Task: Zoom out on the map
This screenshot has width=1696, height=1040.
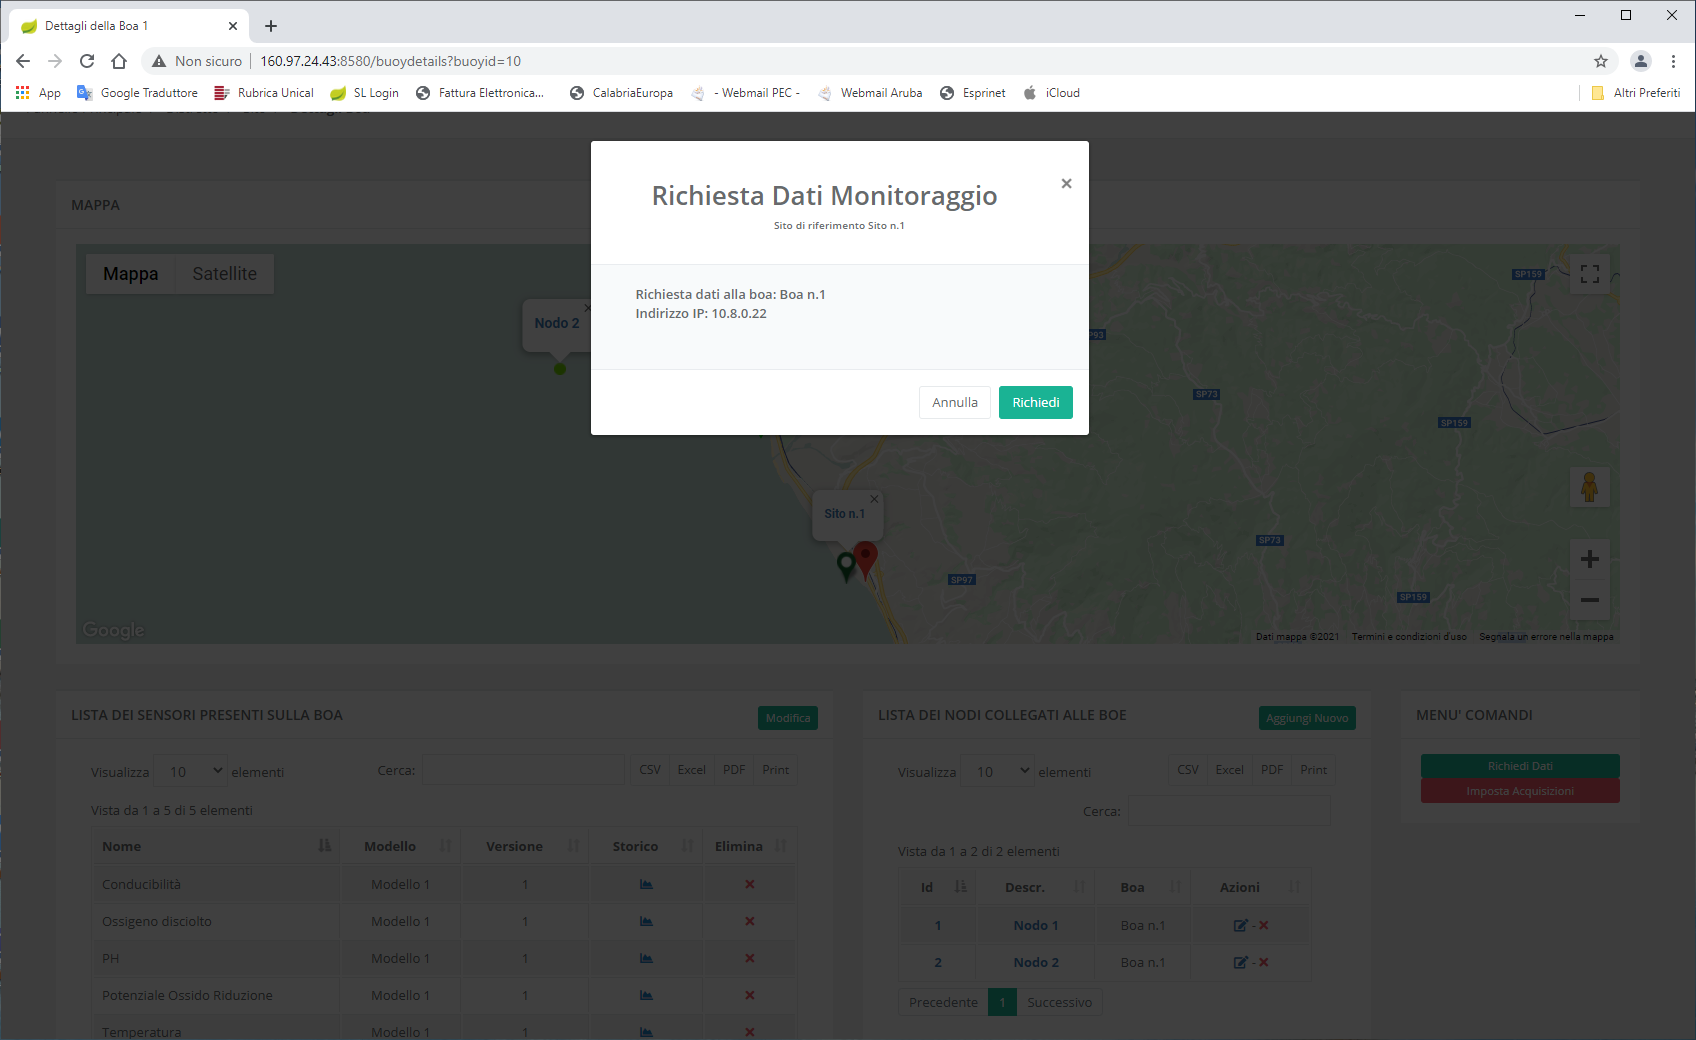Action: pos(1589,600)
